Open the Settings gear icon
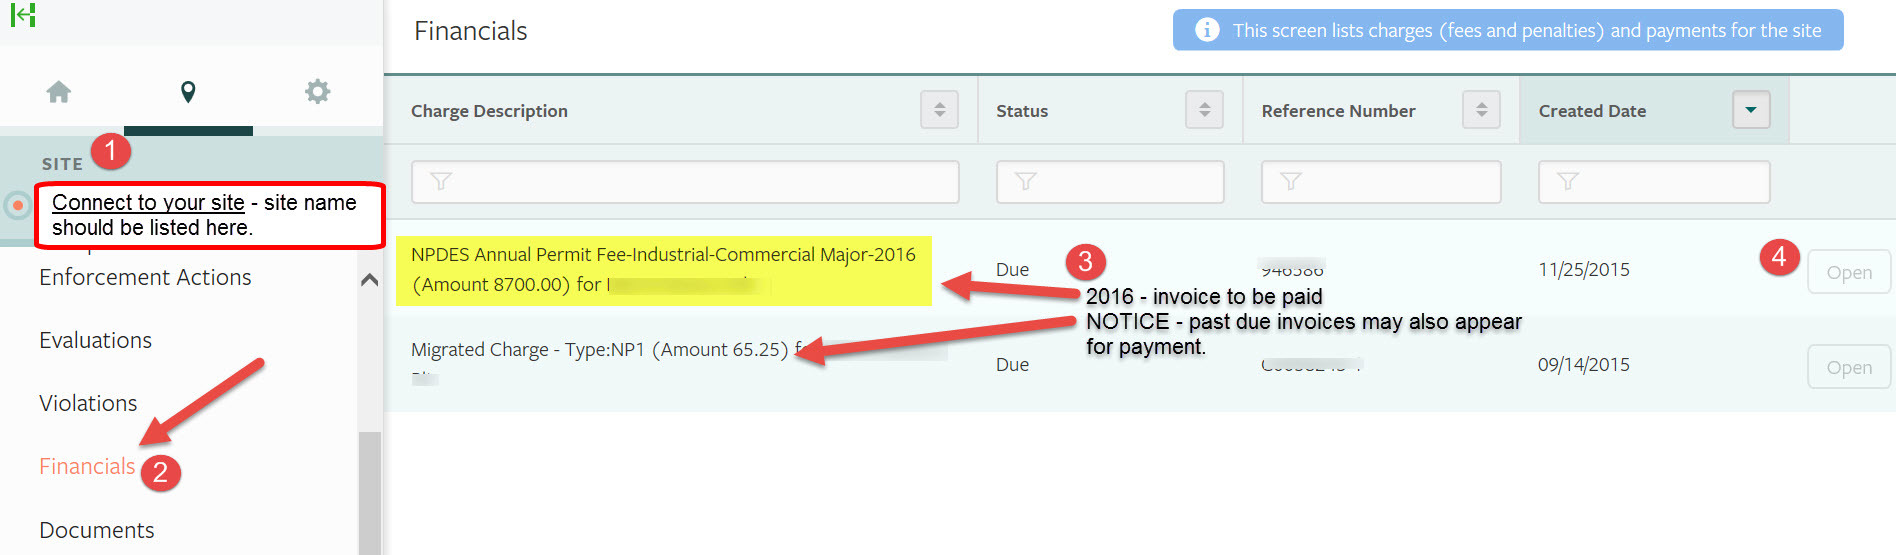Image resolution: width=1896 pixels, height=555 pixels. click(x=317, y=92)
